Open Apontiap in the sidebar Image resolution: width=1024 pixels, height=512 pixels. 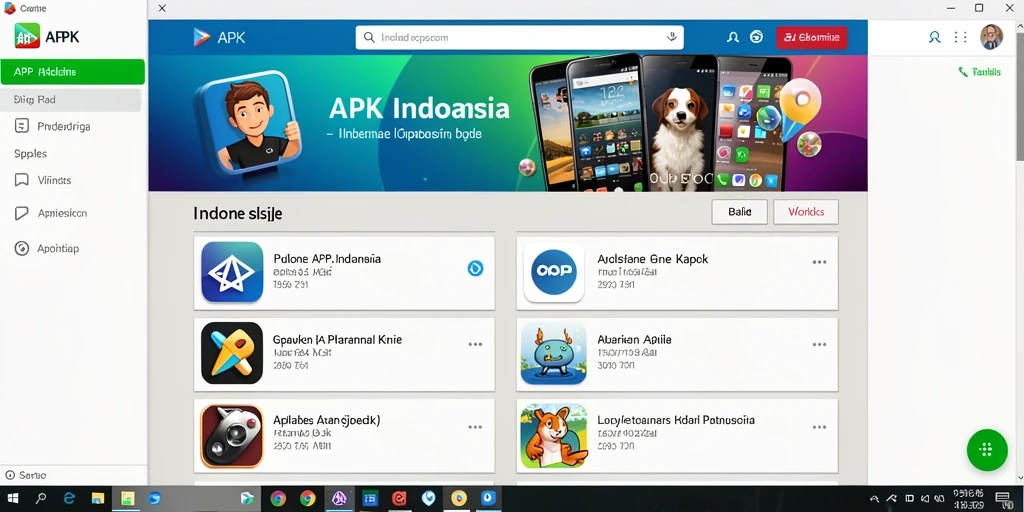click(x=58, y=248)
